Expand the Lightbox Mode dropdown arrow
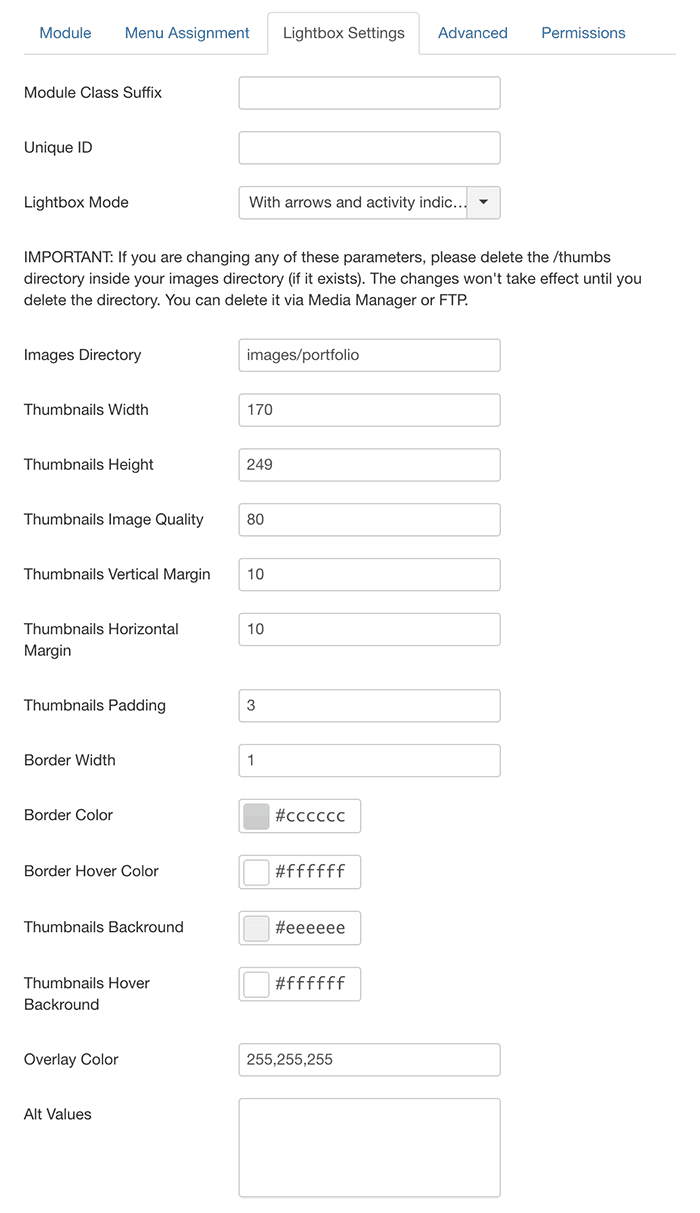Image resolution: width=700 pixels, height=1213 pixels. click(484, 202)
